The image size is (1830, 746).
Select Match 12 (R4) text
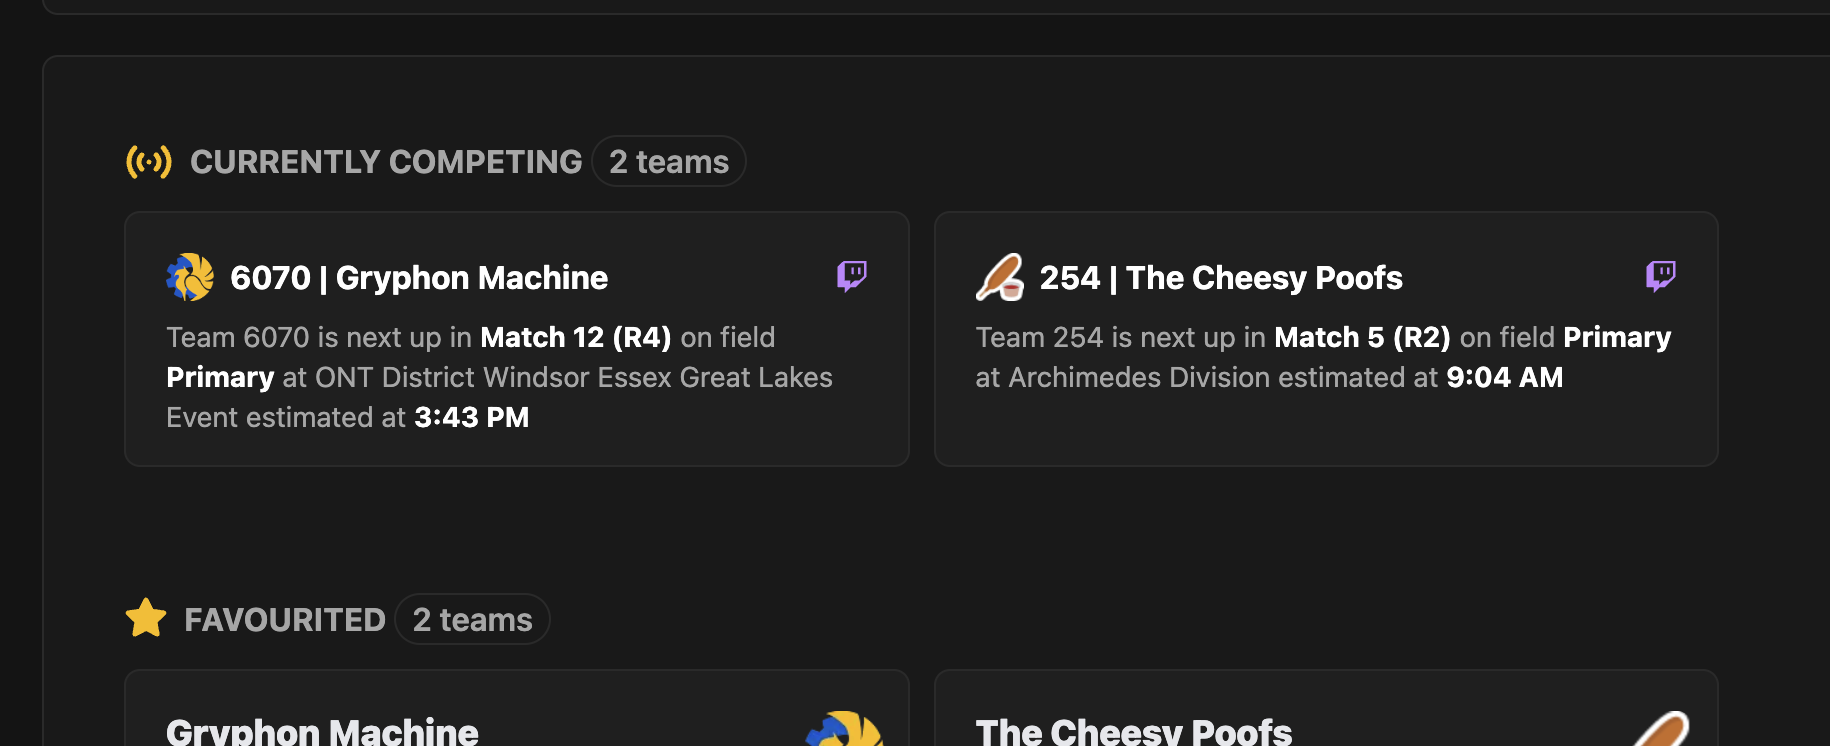[576, 337]
